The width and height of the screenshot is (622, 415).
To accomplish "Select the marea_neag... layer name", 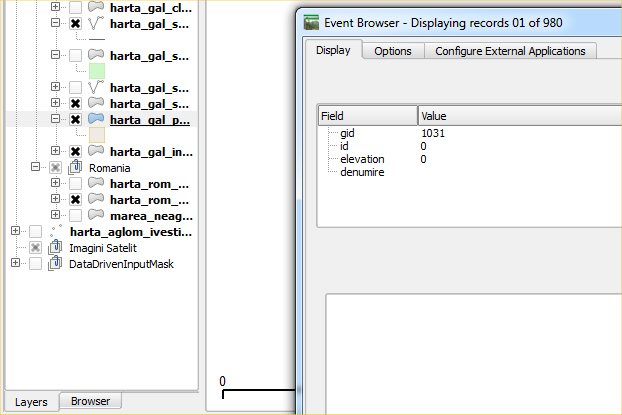I will 152,216.
